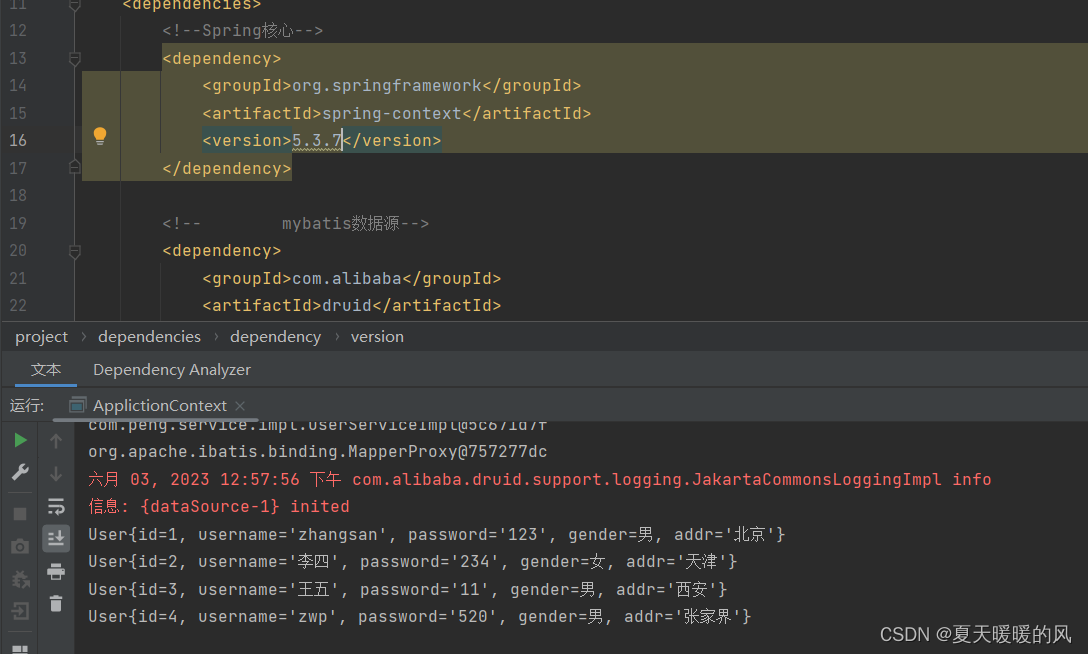Image resolution: width=1088 pixels, height=654 pixels.
Task: Collapse the dependencies block at line 11
Action: (x=75, y=6)
